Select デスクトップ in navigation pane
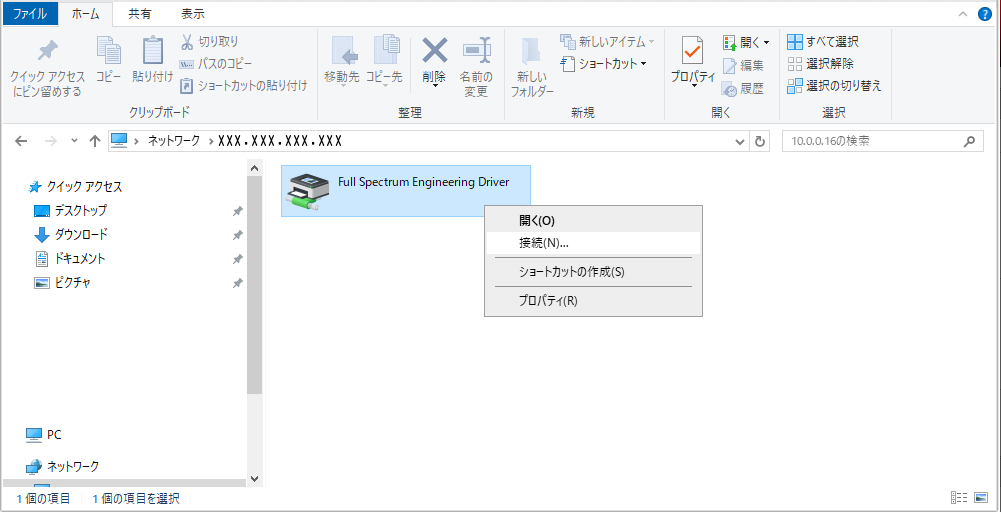The width and height of the screenshot is (1001, 512). click(x=70, y=210)
